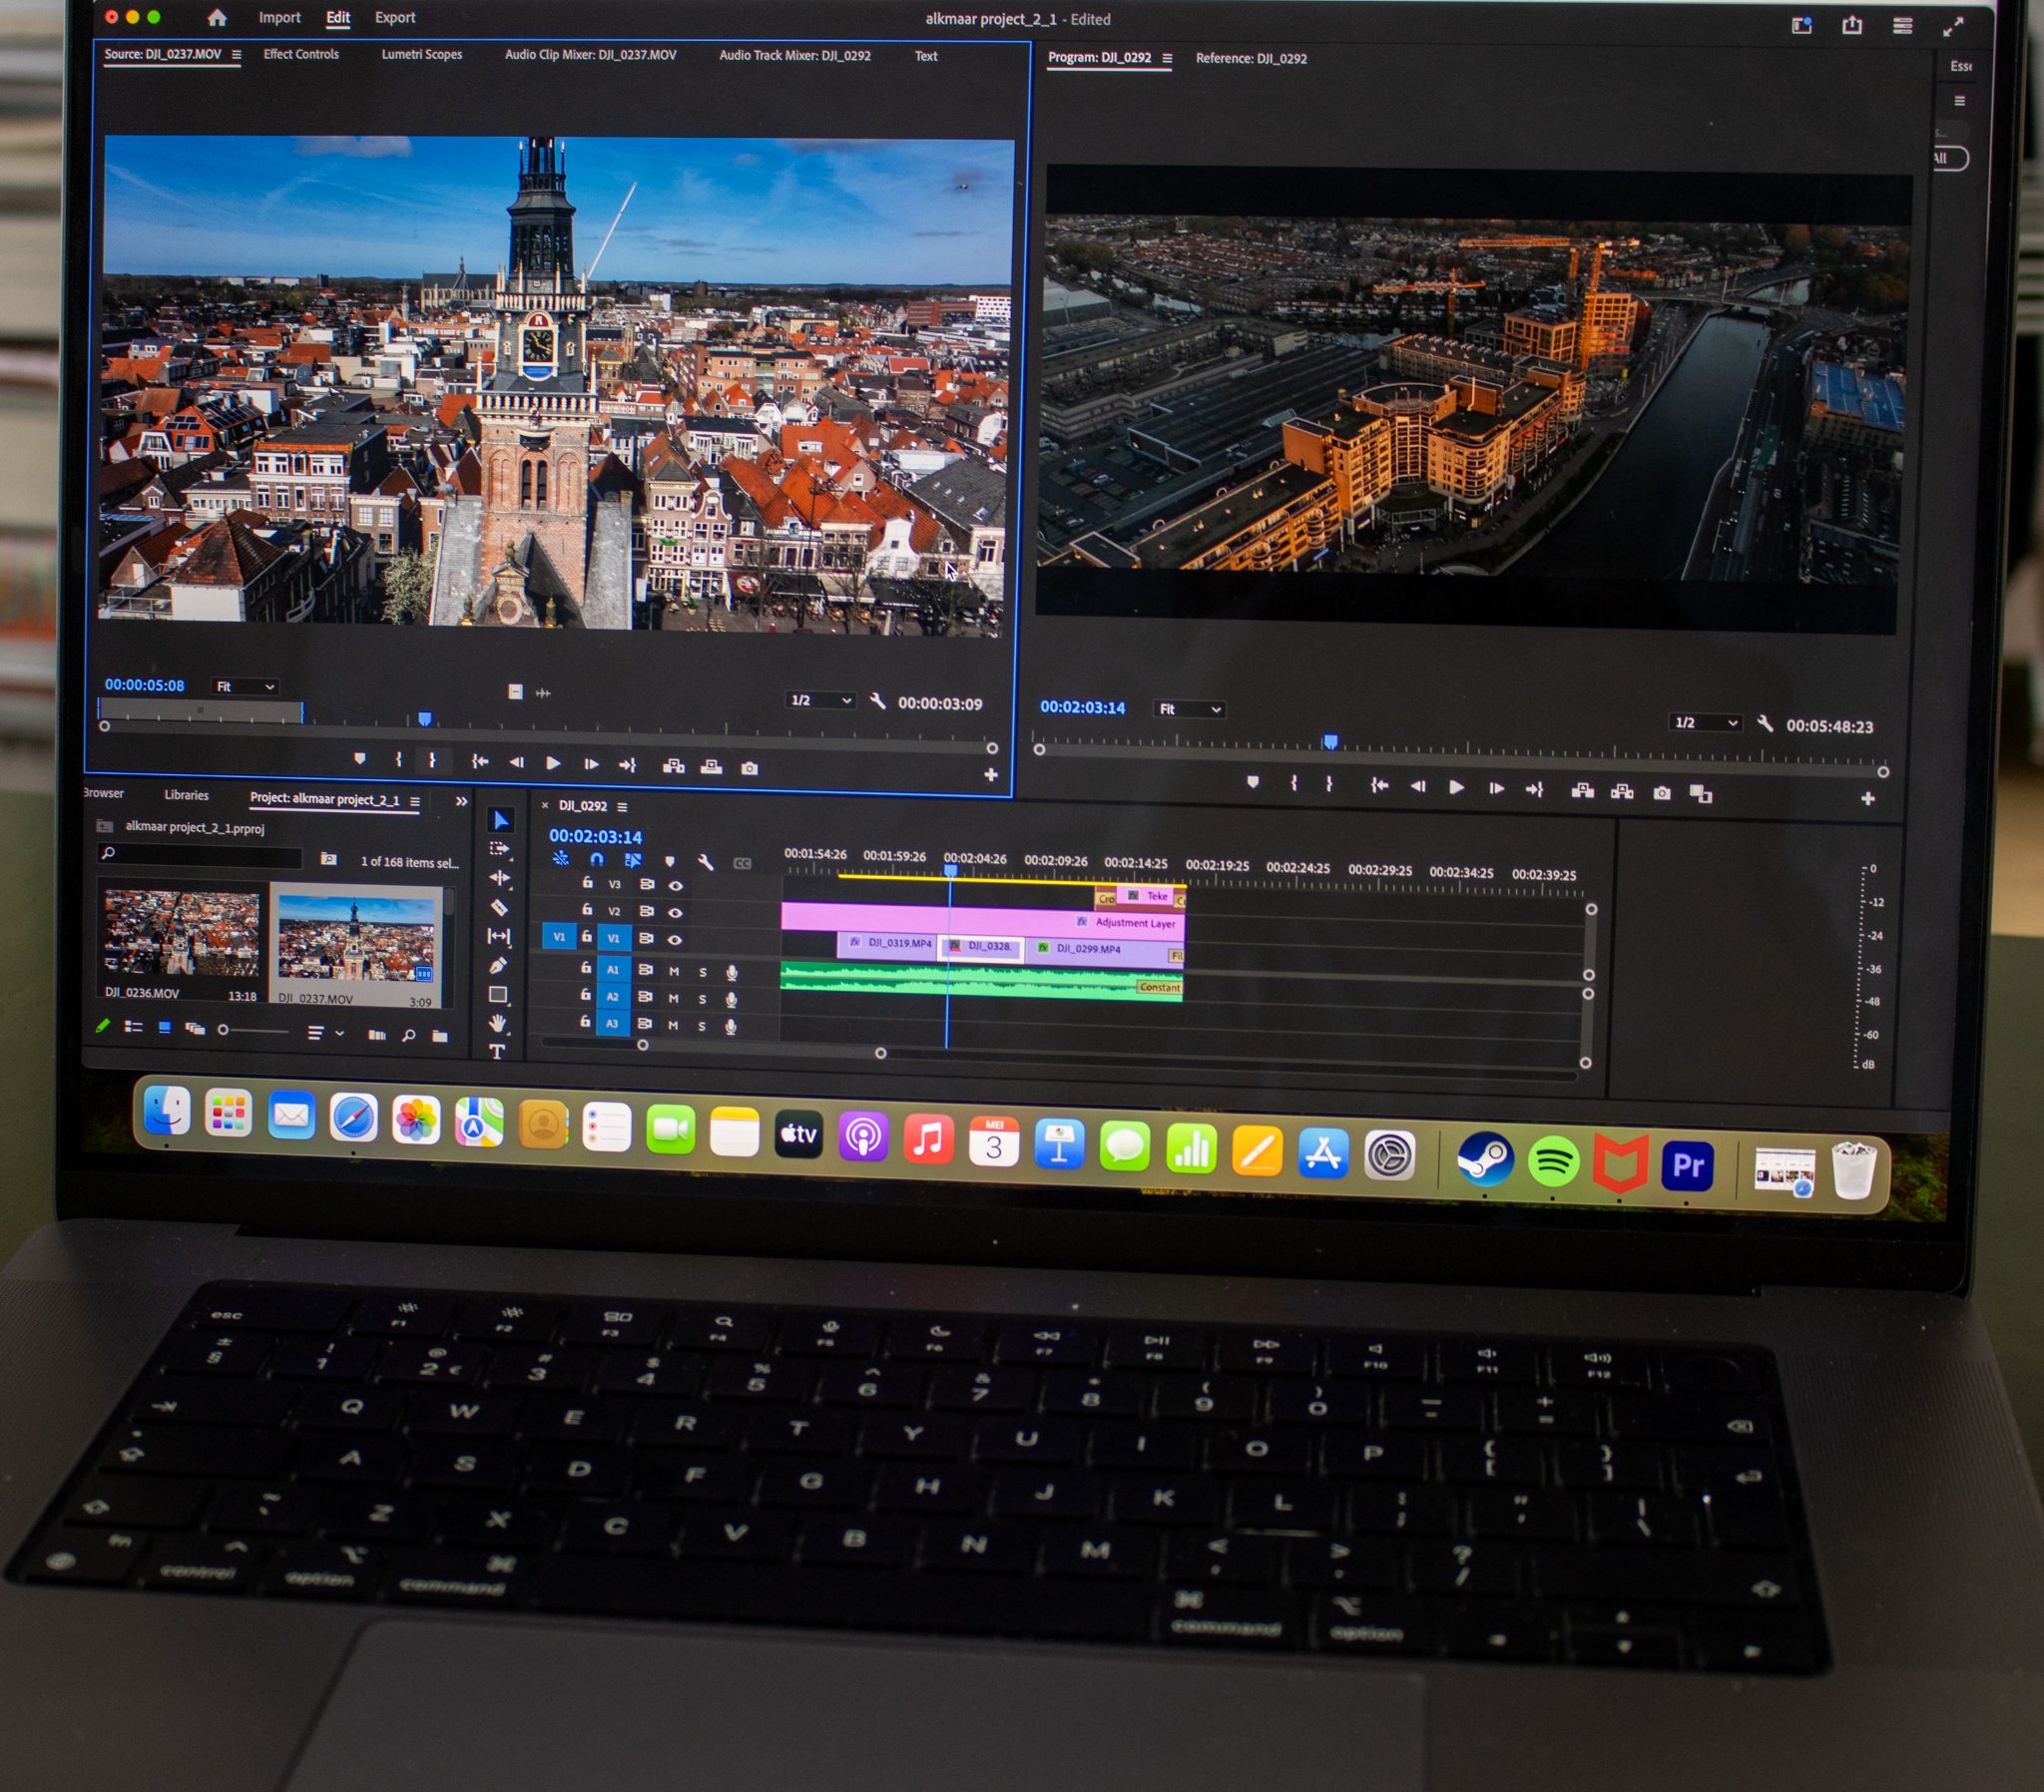Toggle timeline Snap magnet icon

coord(597,859)
